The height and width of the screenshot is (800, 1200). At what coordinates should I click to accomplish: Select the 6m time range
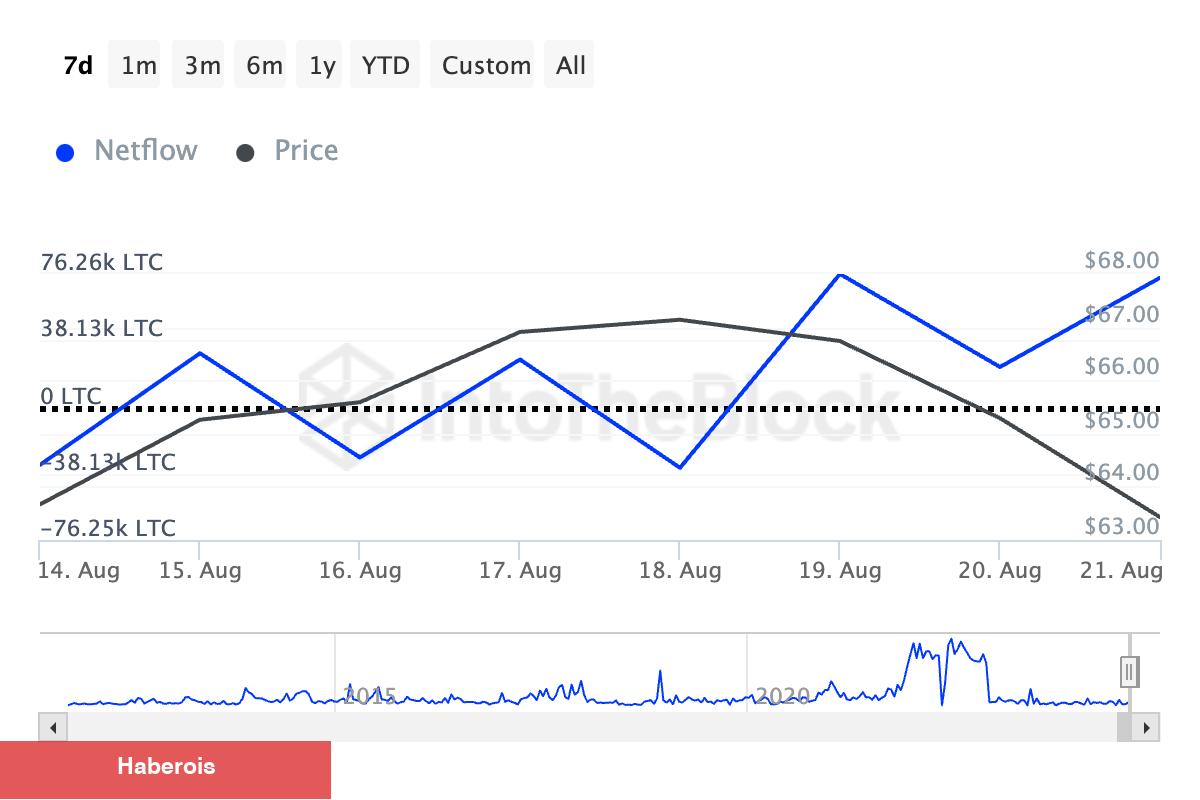[x=264, y=65]
